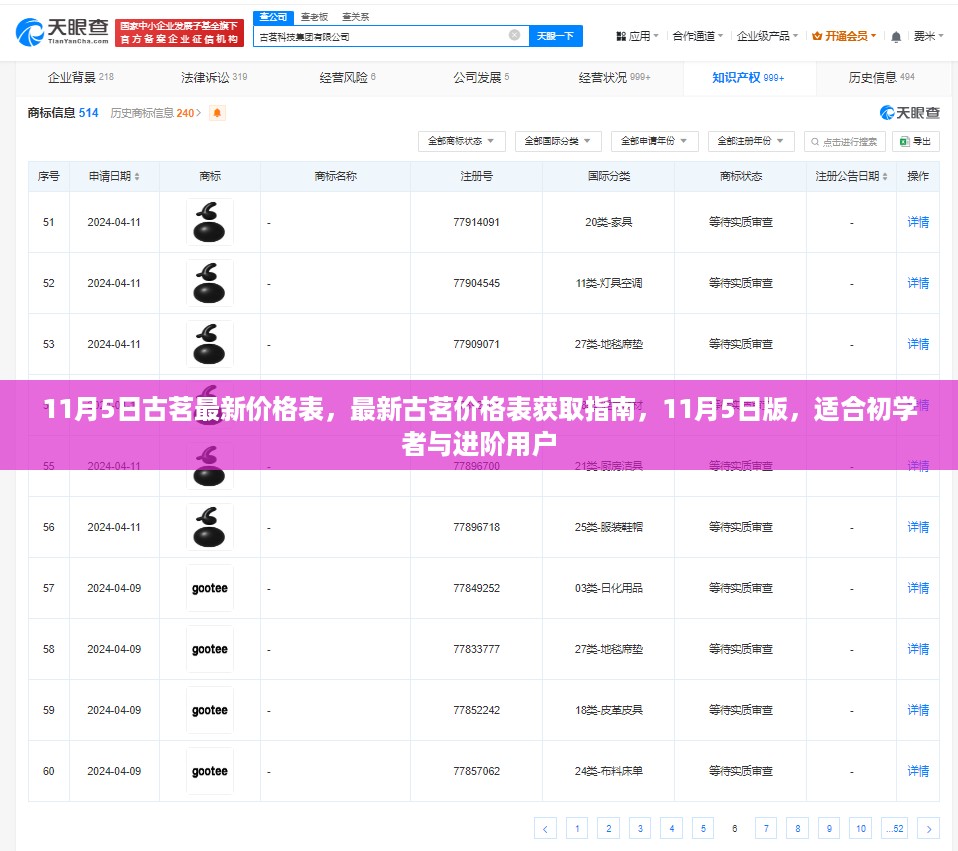Expand the 全部商标状态 filter dropdown
Screen dimensions: 958x851
pyautogui.click(x=461, y=141)
